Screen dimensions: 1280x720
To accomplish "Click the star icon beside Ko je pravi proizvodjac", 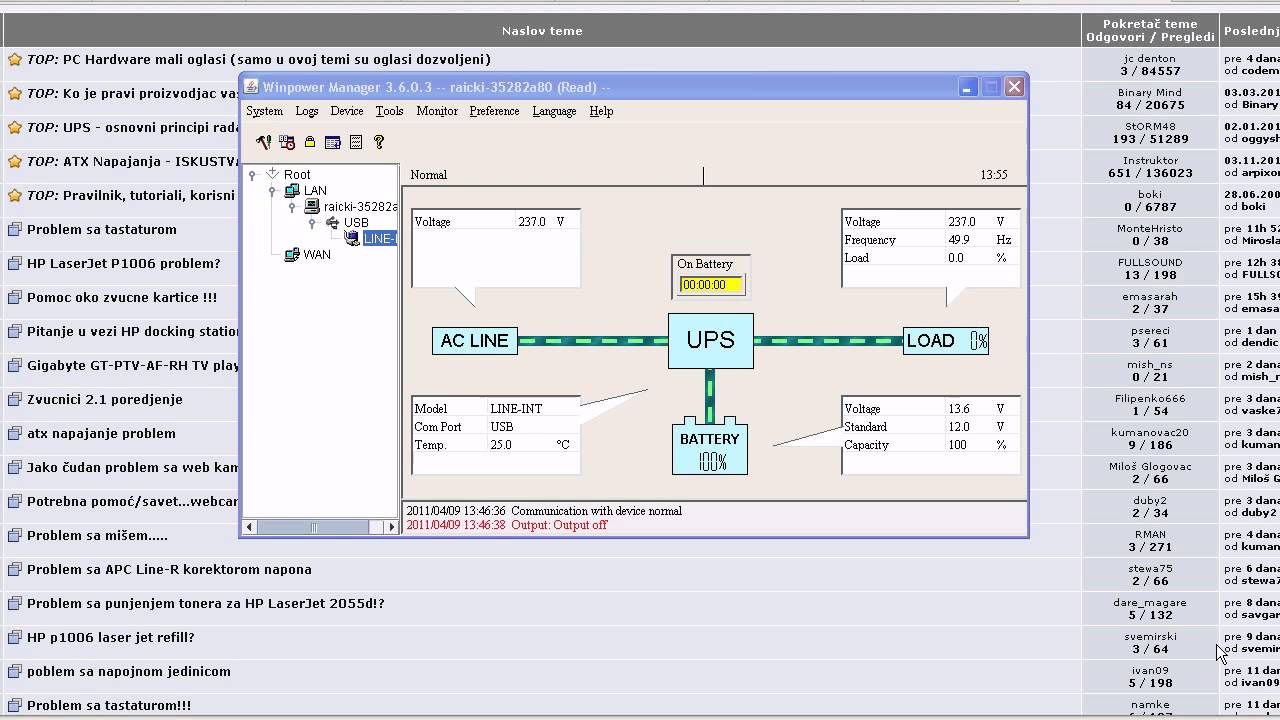I will click(14, 94).
